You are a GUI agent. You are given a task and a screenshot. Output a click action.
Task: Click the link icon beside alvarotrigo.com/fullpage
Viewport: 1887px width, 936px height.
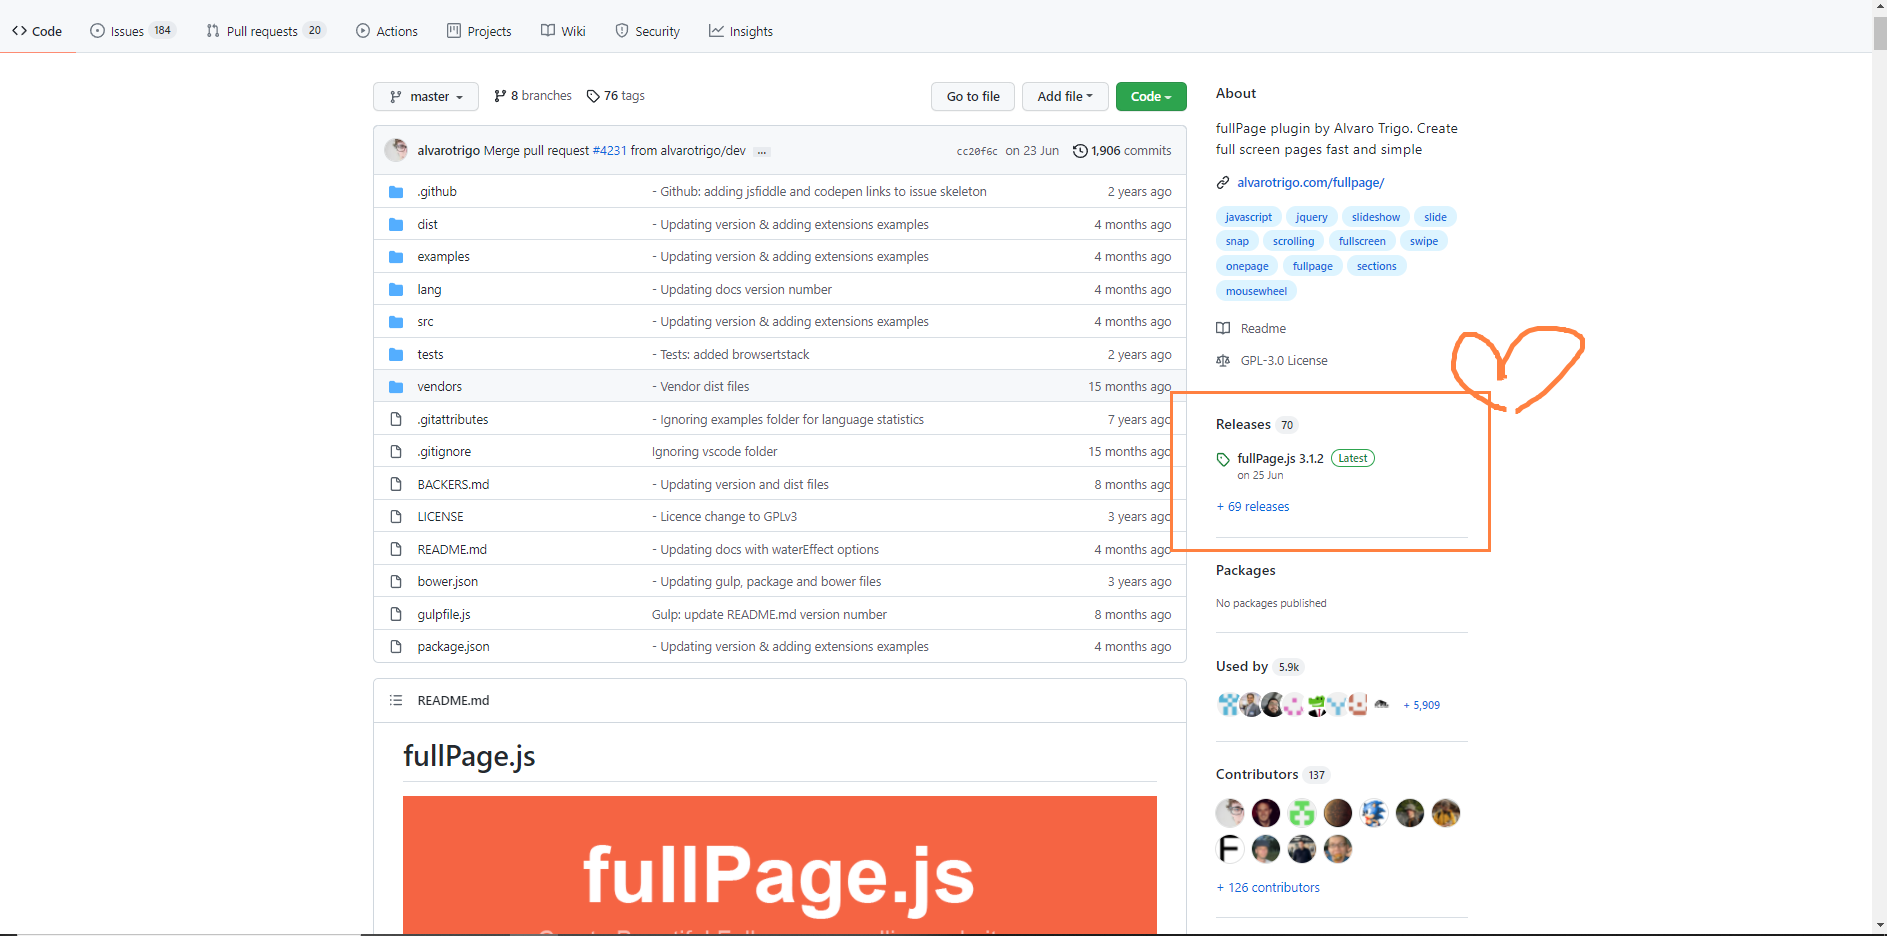[x=1222, y=182]
